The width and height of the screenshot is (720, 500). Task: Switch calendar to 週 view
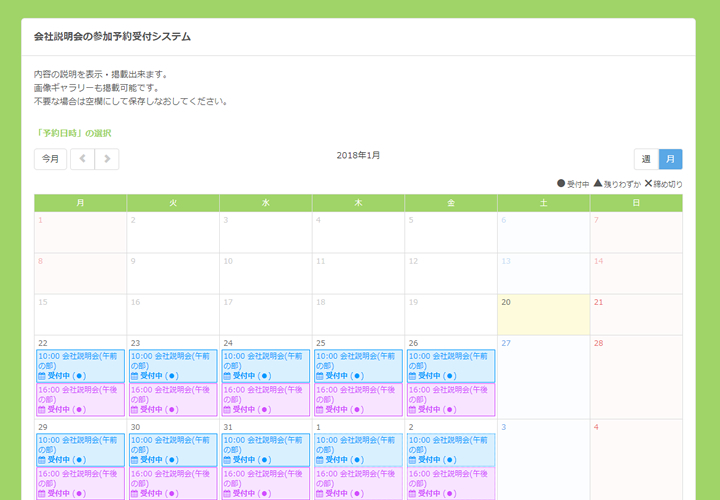coord(646,159)
